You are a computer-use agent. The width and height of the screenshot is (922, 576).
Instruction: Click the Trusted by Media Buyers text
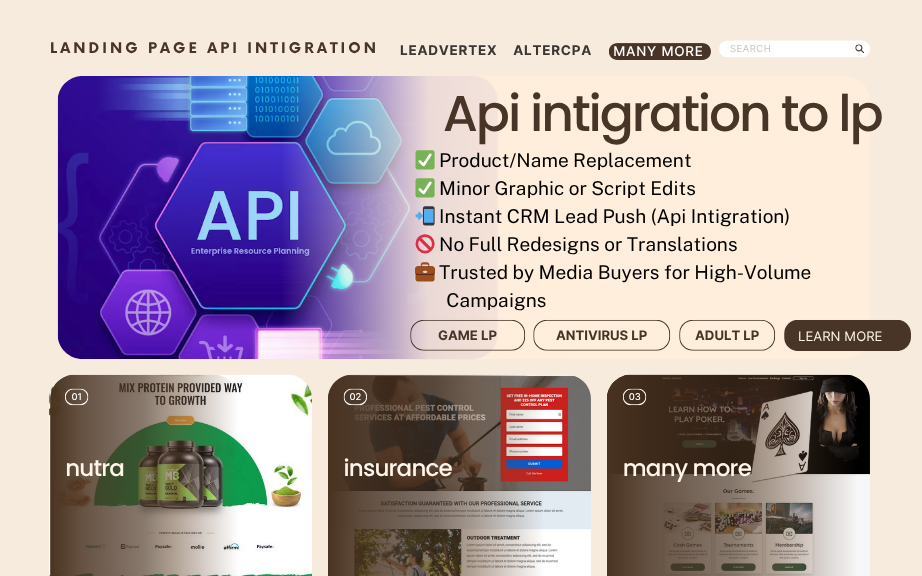pos(624,286)
